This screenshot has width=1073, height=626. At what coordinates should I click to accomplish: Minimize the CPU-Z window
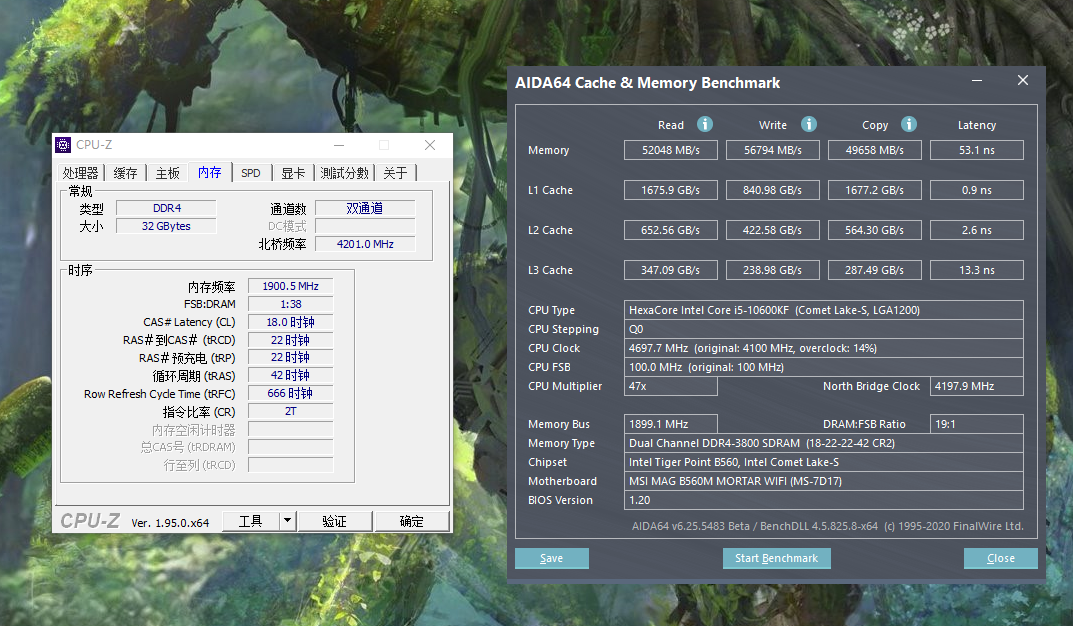point(339,145)
